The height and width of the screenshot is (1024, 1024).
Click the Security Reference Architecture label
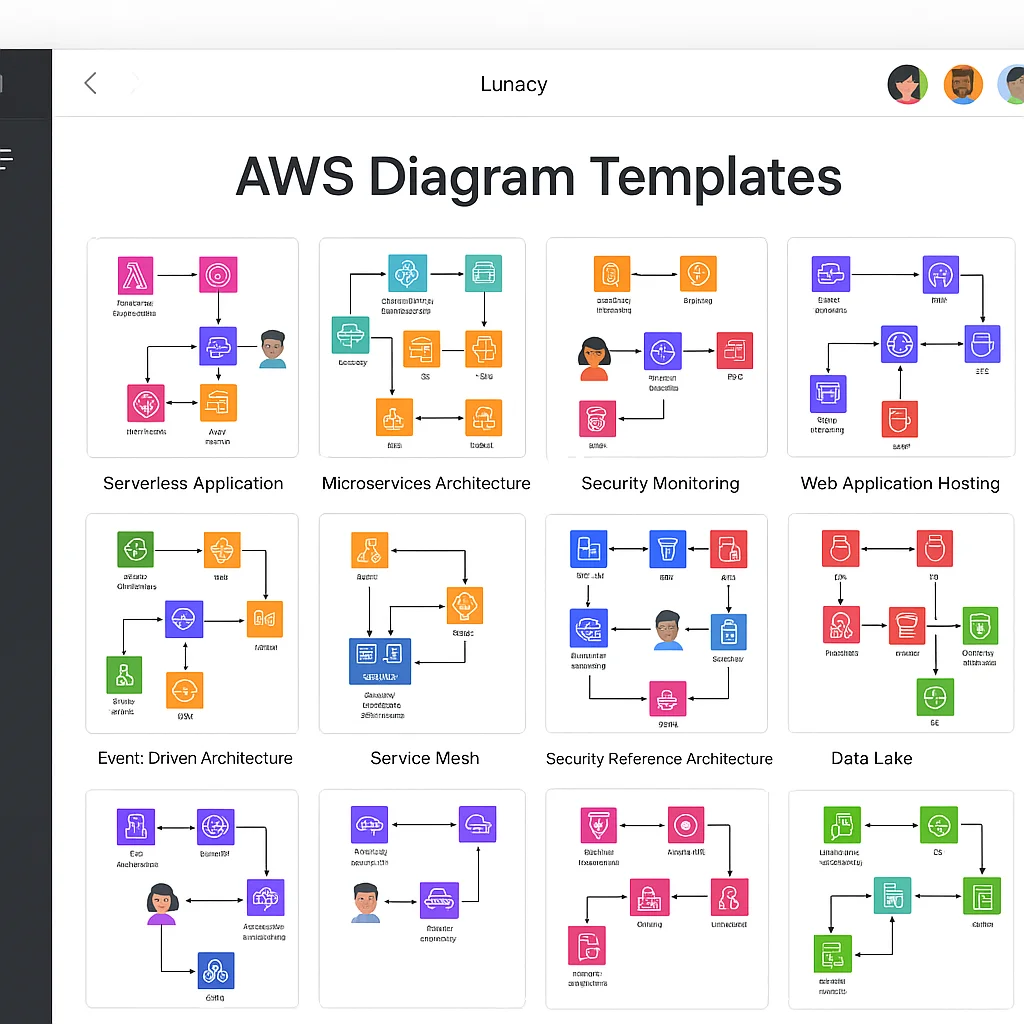point(658,759)
